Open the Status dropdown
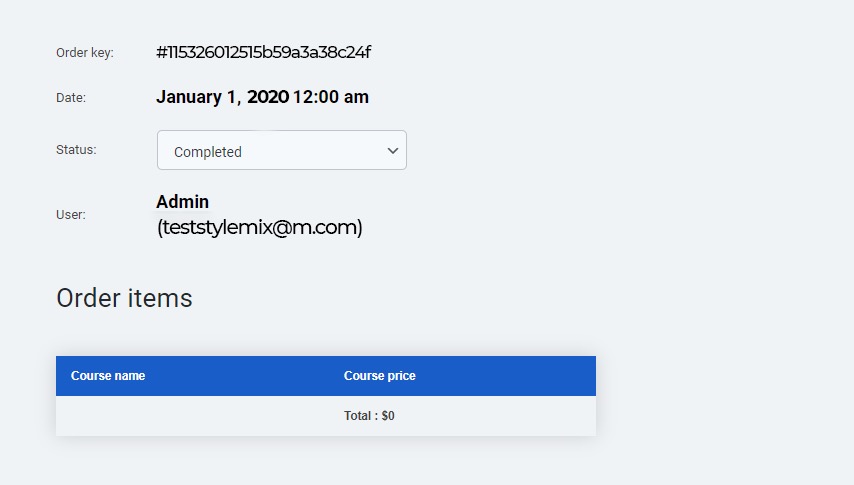The width and height of the screenshot is (854, 485). point(281,150)
